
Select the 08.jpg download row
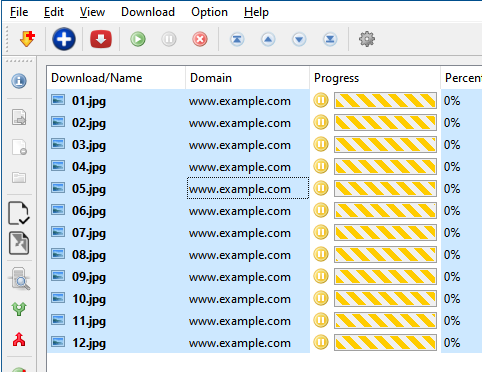tap(265, 254)
